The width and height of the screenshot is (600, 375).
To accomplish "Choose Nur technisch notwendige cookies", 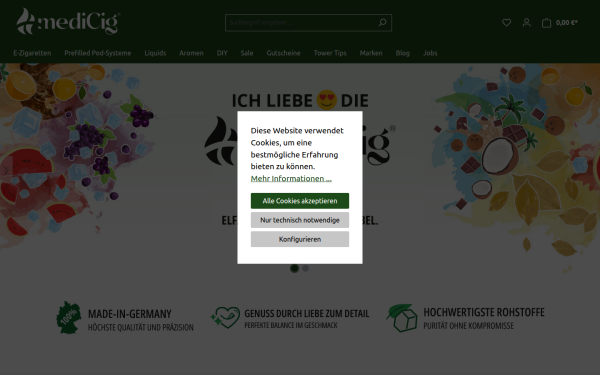I will (x=300, y=220).
